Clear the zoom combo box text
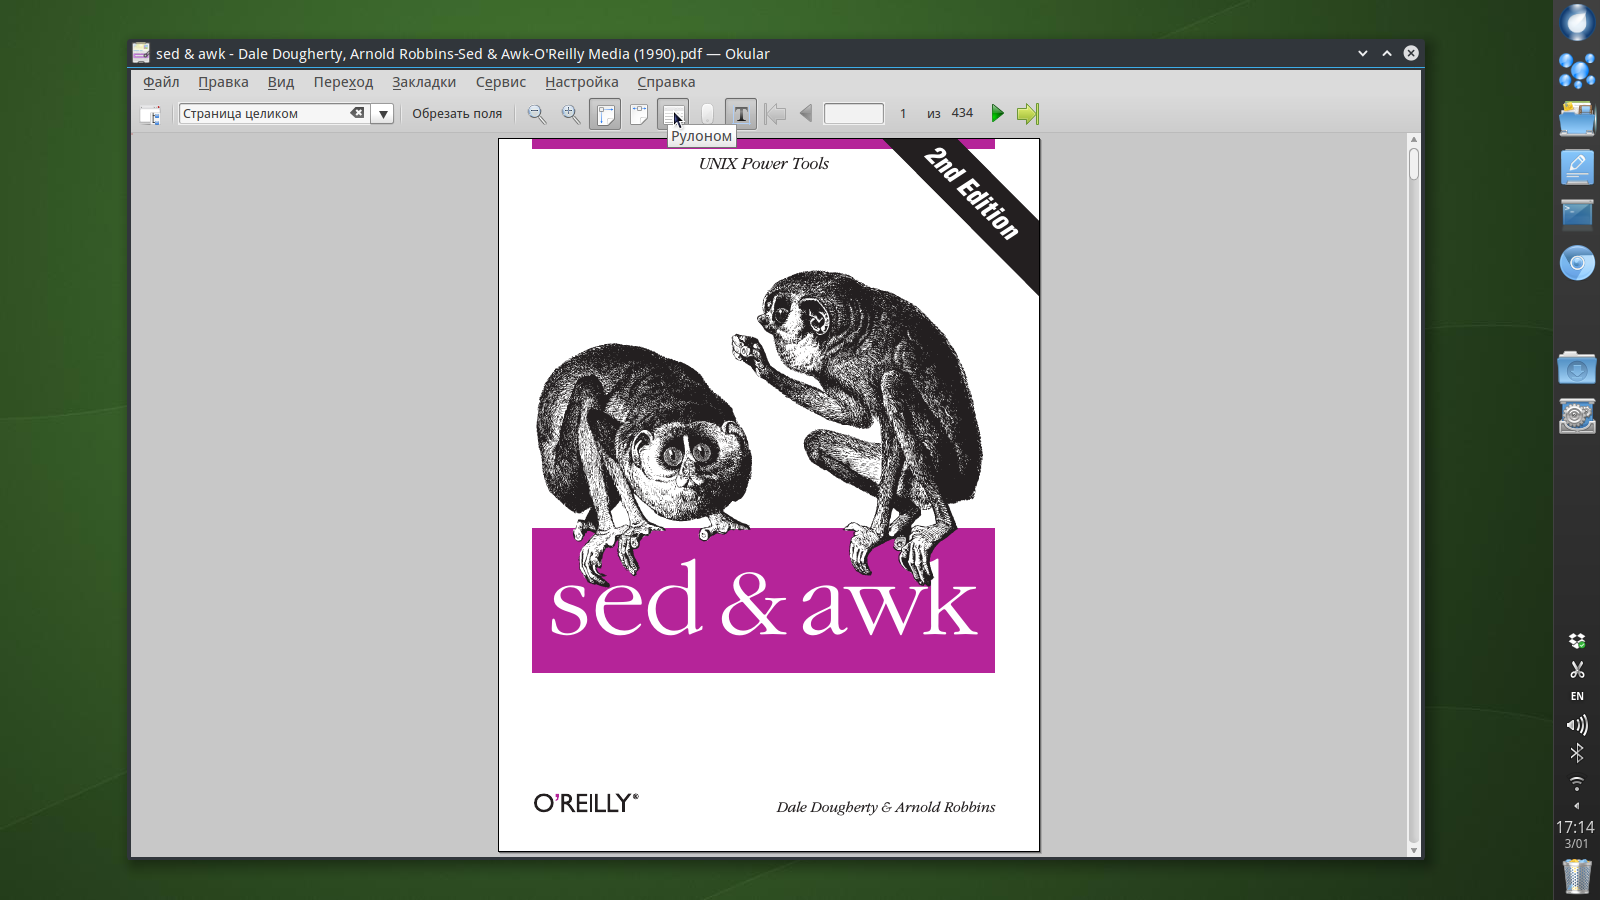This screenshot has width=1600, height=900. click(357, 113)
